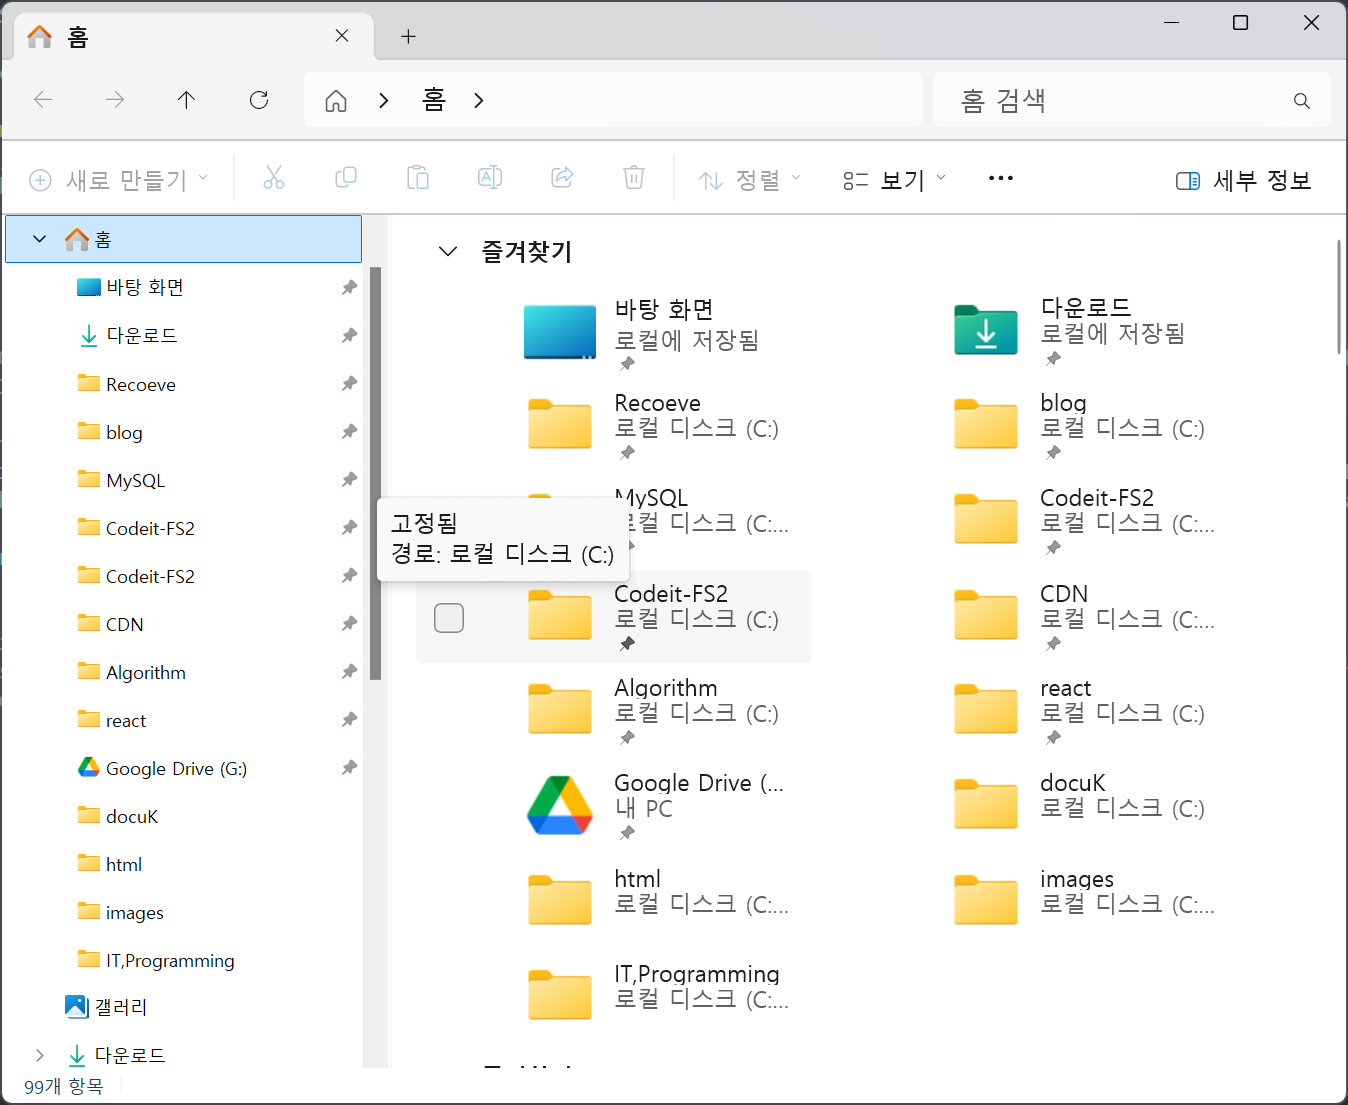Open the Recoeve folder icon in favorites
Image resolution: width=1348 pixels, height=1105 pixels.
click(x=560, y=424)
